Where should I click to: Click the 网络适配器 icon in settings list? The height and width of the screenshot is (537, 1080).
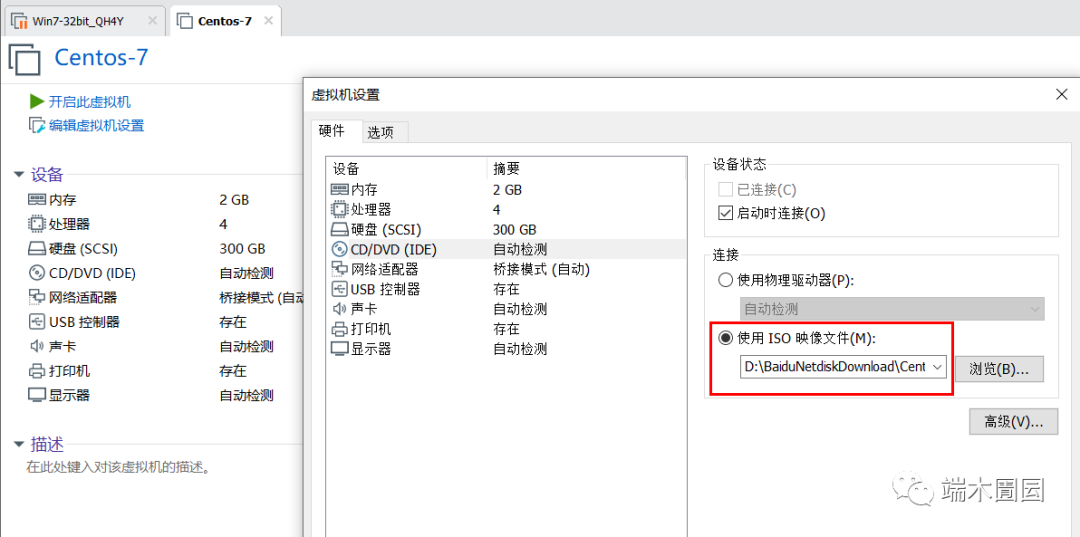[x=340, y=269]
